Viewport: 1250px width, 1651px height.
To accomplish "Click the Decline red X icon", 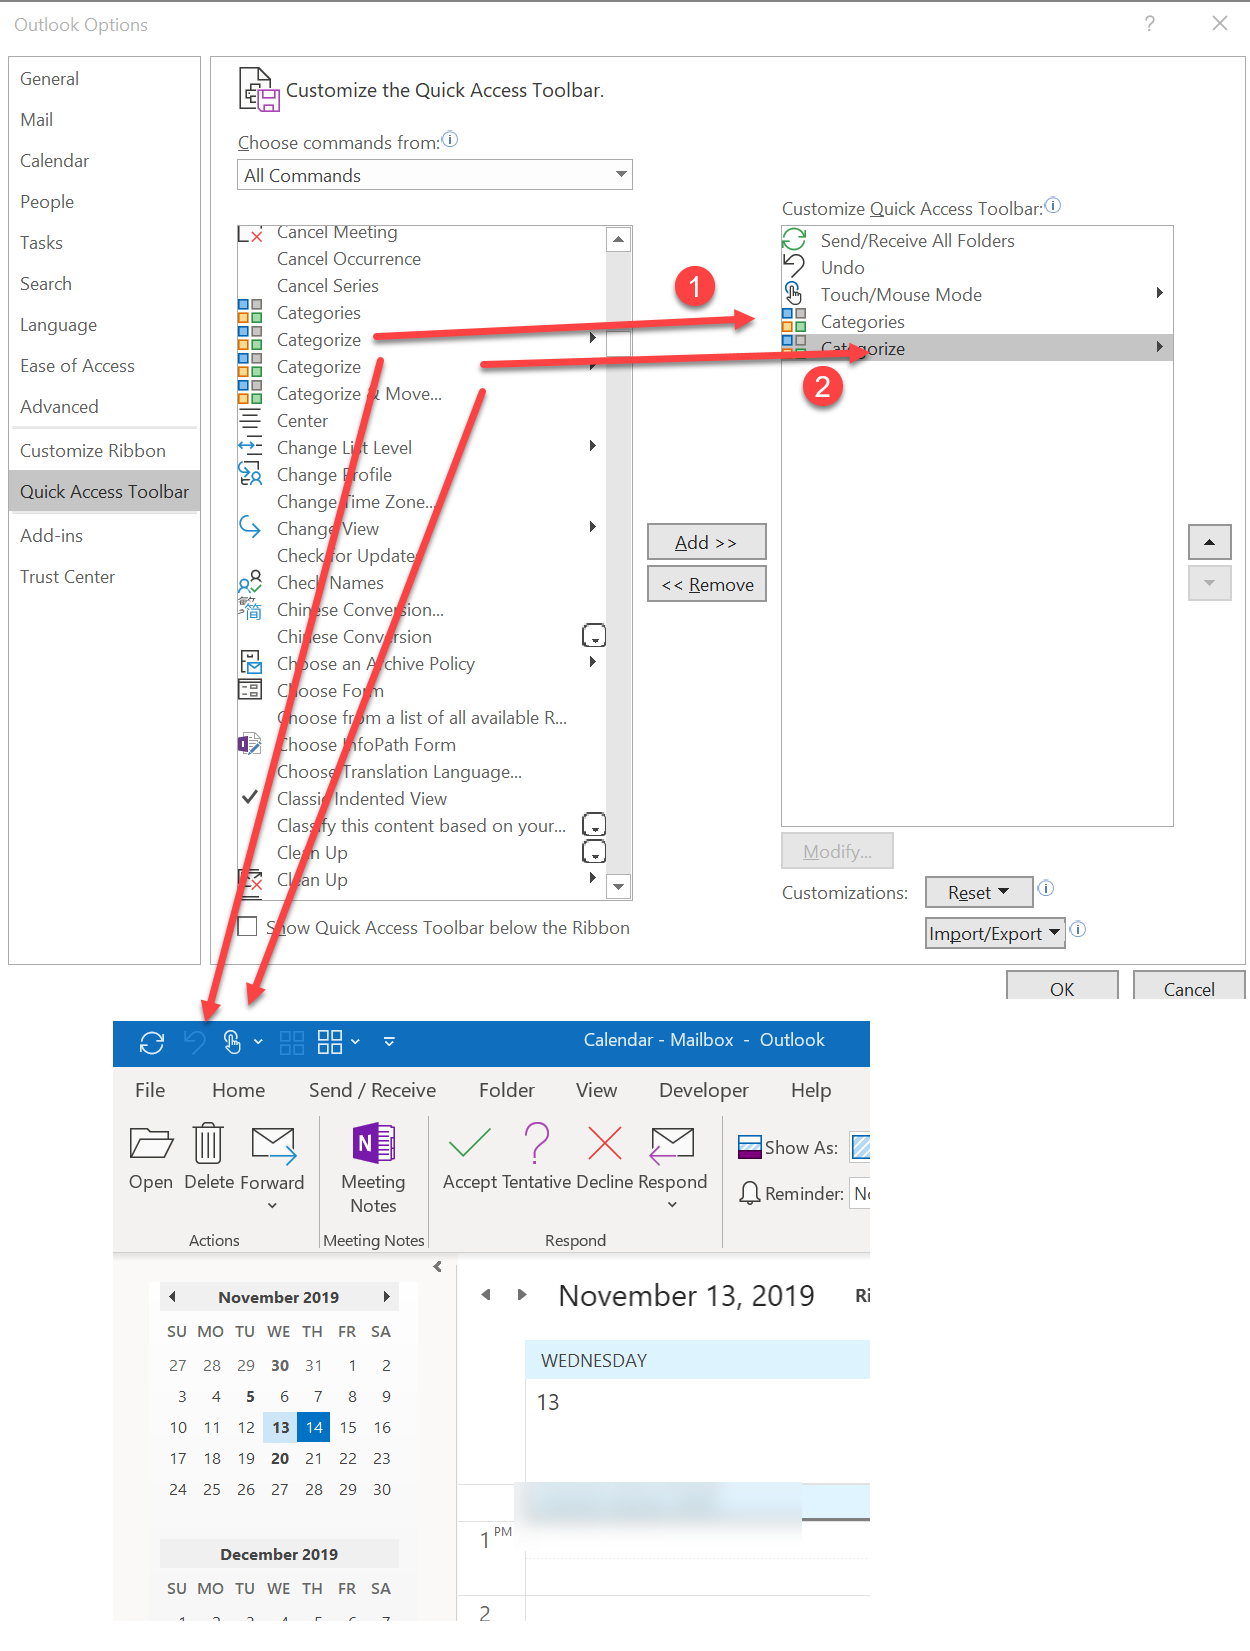I will [x=605, y=1142].
